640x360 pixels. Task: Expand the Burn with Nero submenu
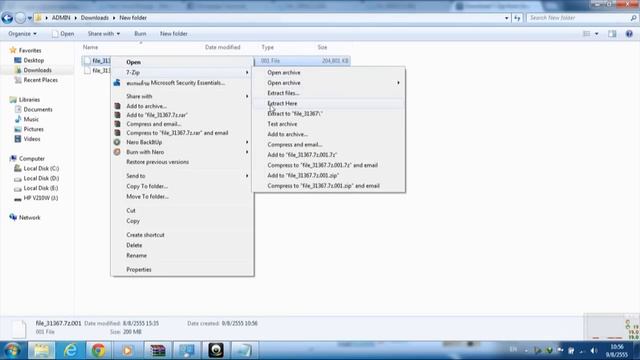(x=182, y=152)
